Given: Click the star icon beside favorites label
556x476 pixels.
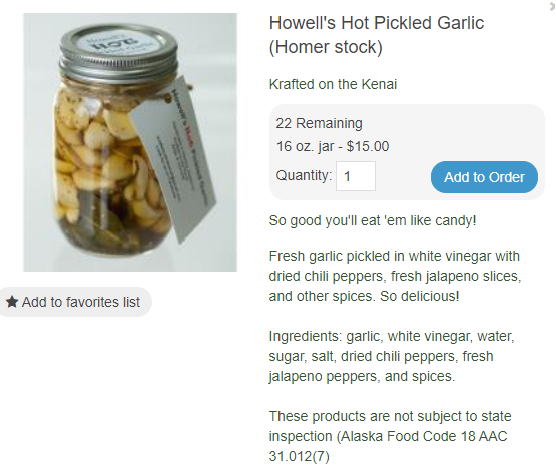Looking at the screenshot, I should point(12,302).
